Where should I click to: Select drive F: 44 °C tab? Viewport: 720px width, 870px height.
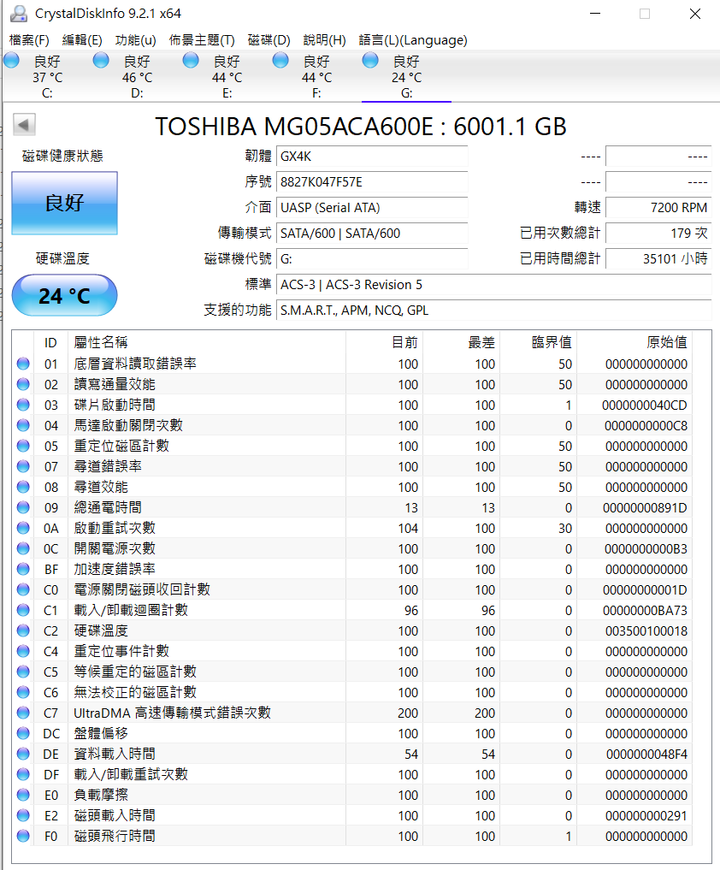316,77
